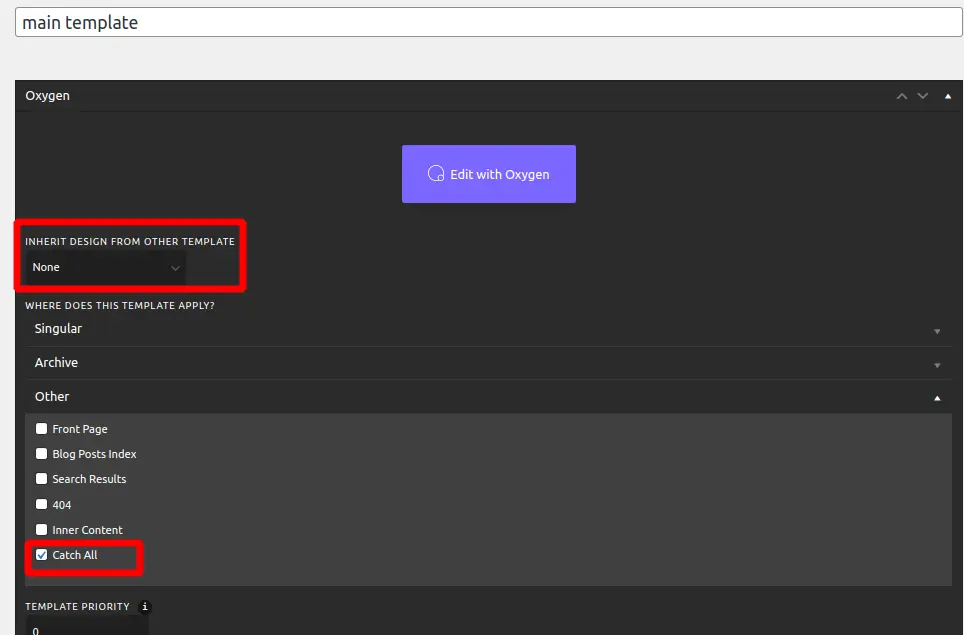Enable the 404 checkbox
This screenshot has width=964, height=635.
[x=42, y=504]
